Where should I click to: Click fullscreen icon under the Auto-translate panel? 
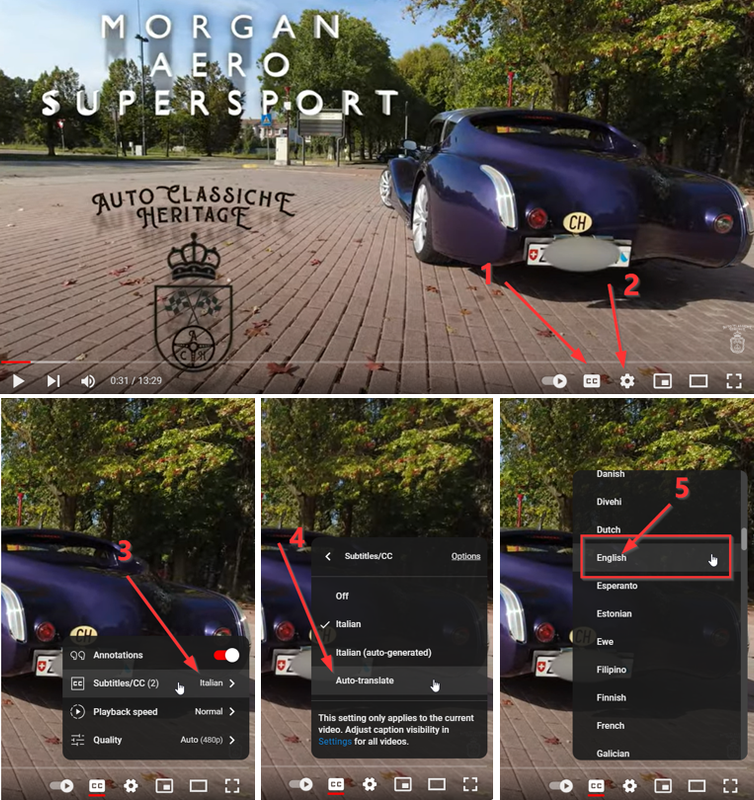470,784
